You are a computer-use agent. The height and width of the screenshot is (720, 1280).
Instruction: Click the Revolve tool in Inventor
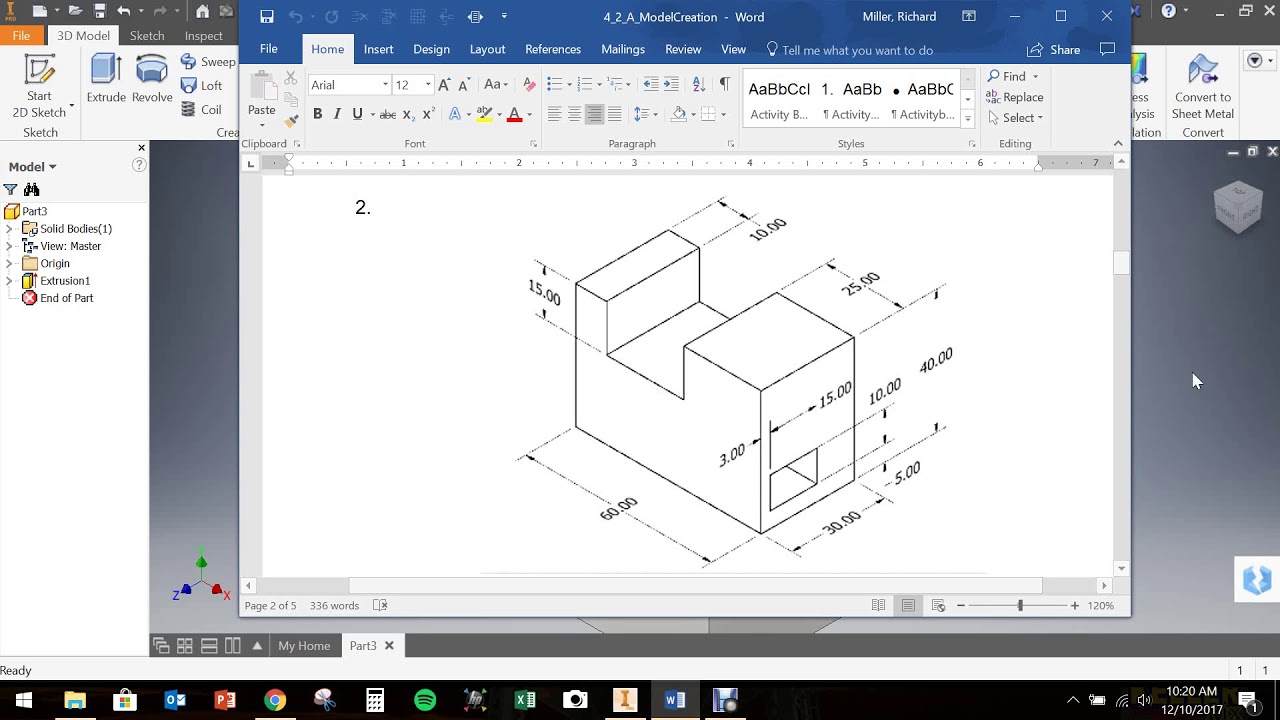[x=152, y=80]
